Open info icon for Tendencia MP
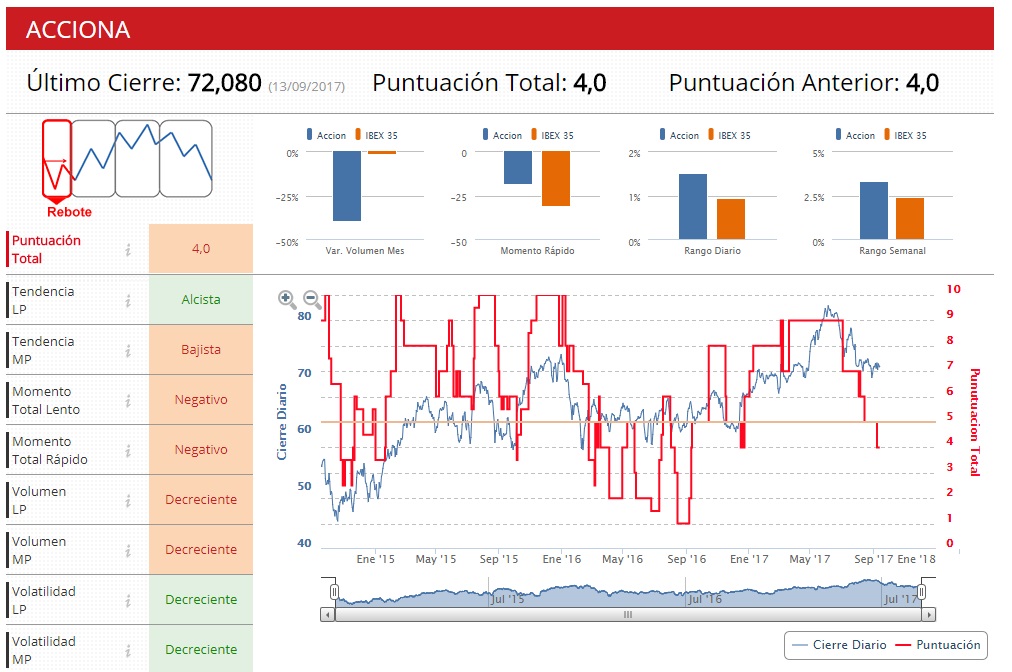The image size is (1012, 672). pyautogui.click(x=128, y=350)
